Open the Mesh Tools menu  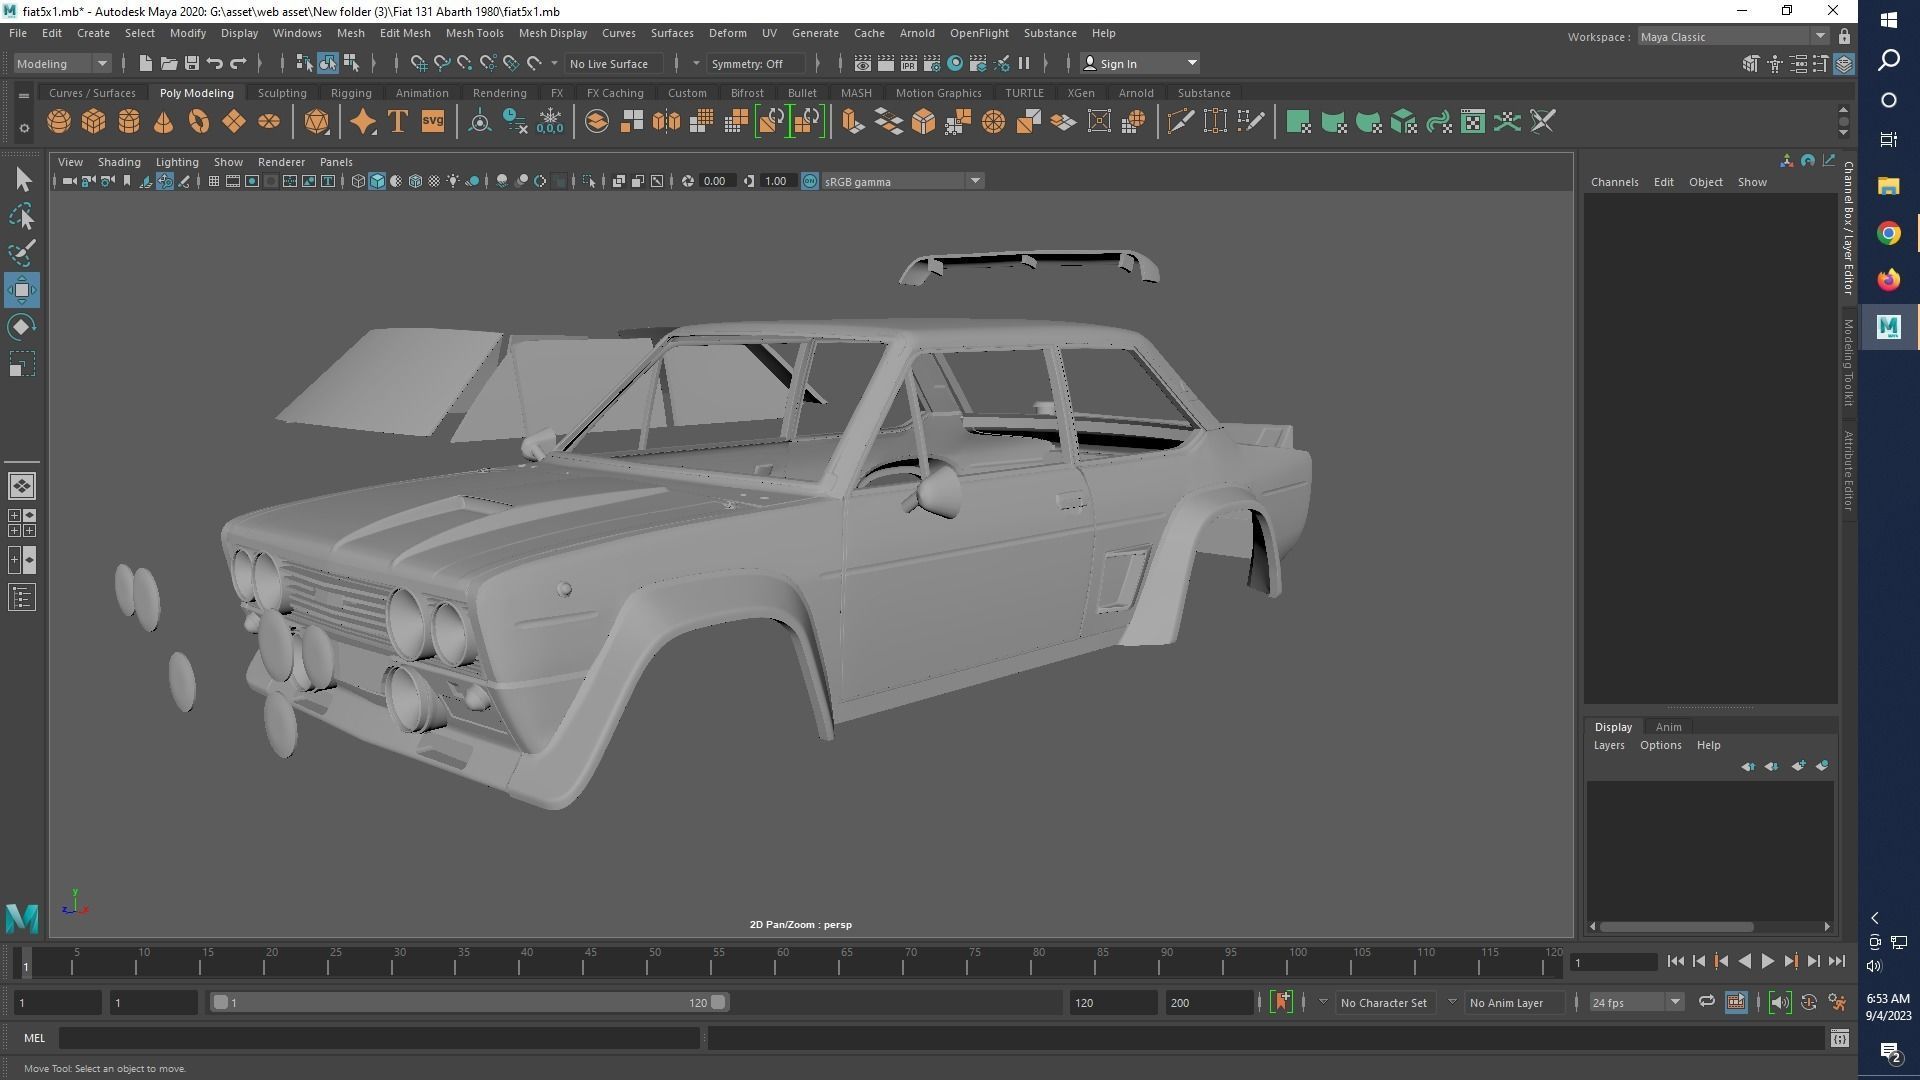pyautogui.click(x=474, y=33)
